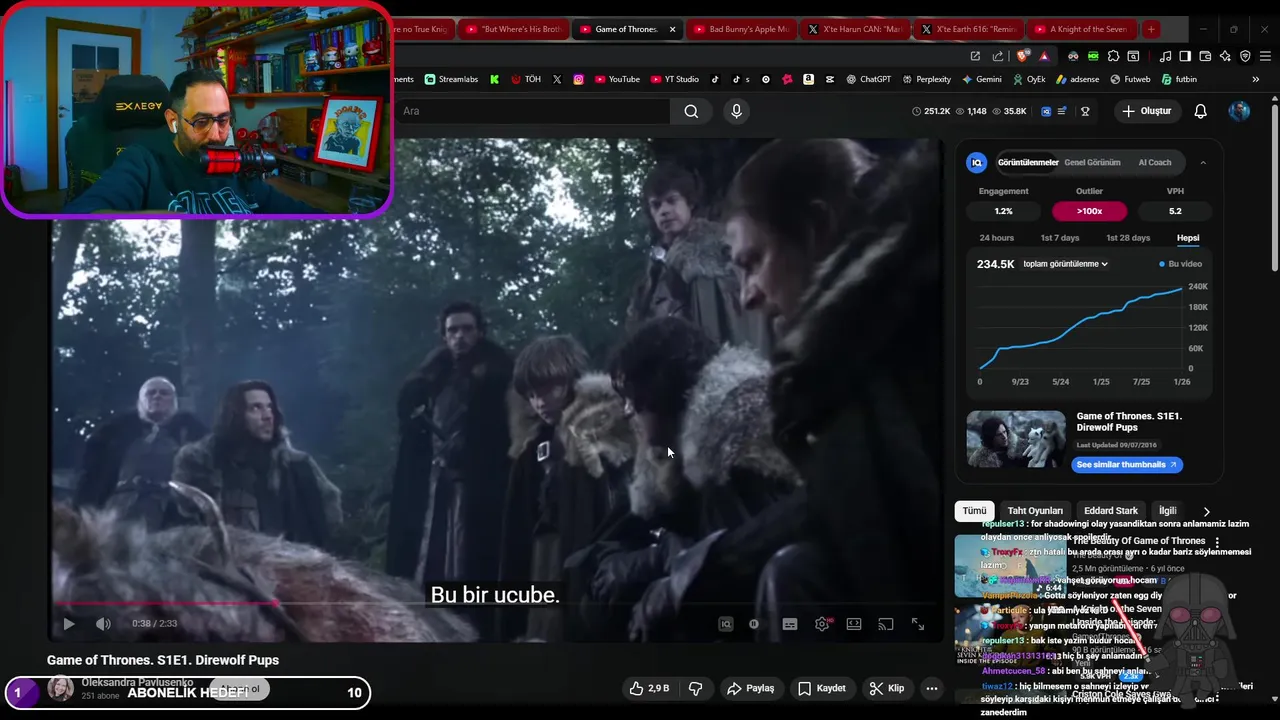
Task: Switch to Genel Görünüm tab
Action: (x=1092, y=162)
